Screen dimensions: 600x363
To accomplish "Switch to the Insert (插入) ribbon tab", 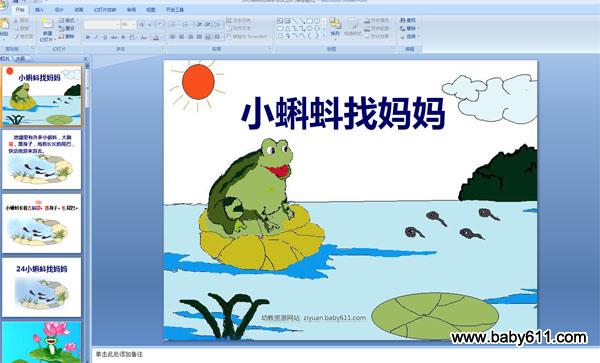I will pos(39,10).
